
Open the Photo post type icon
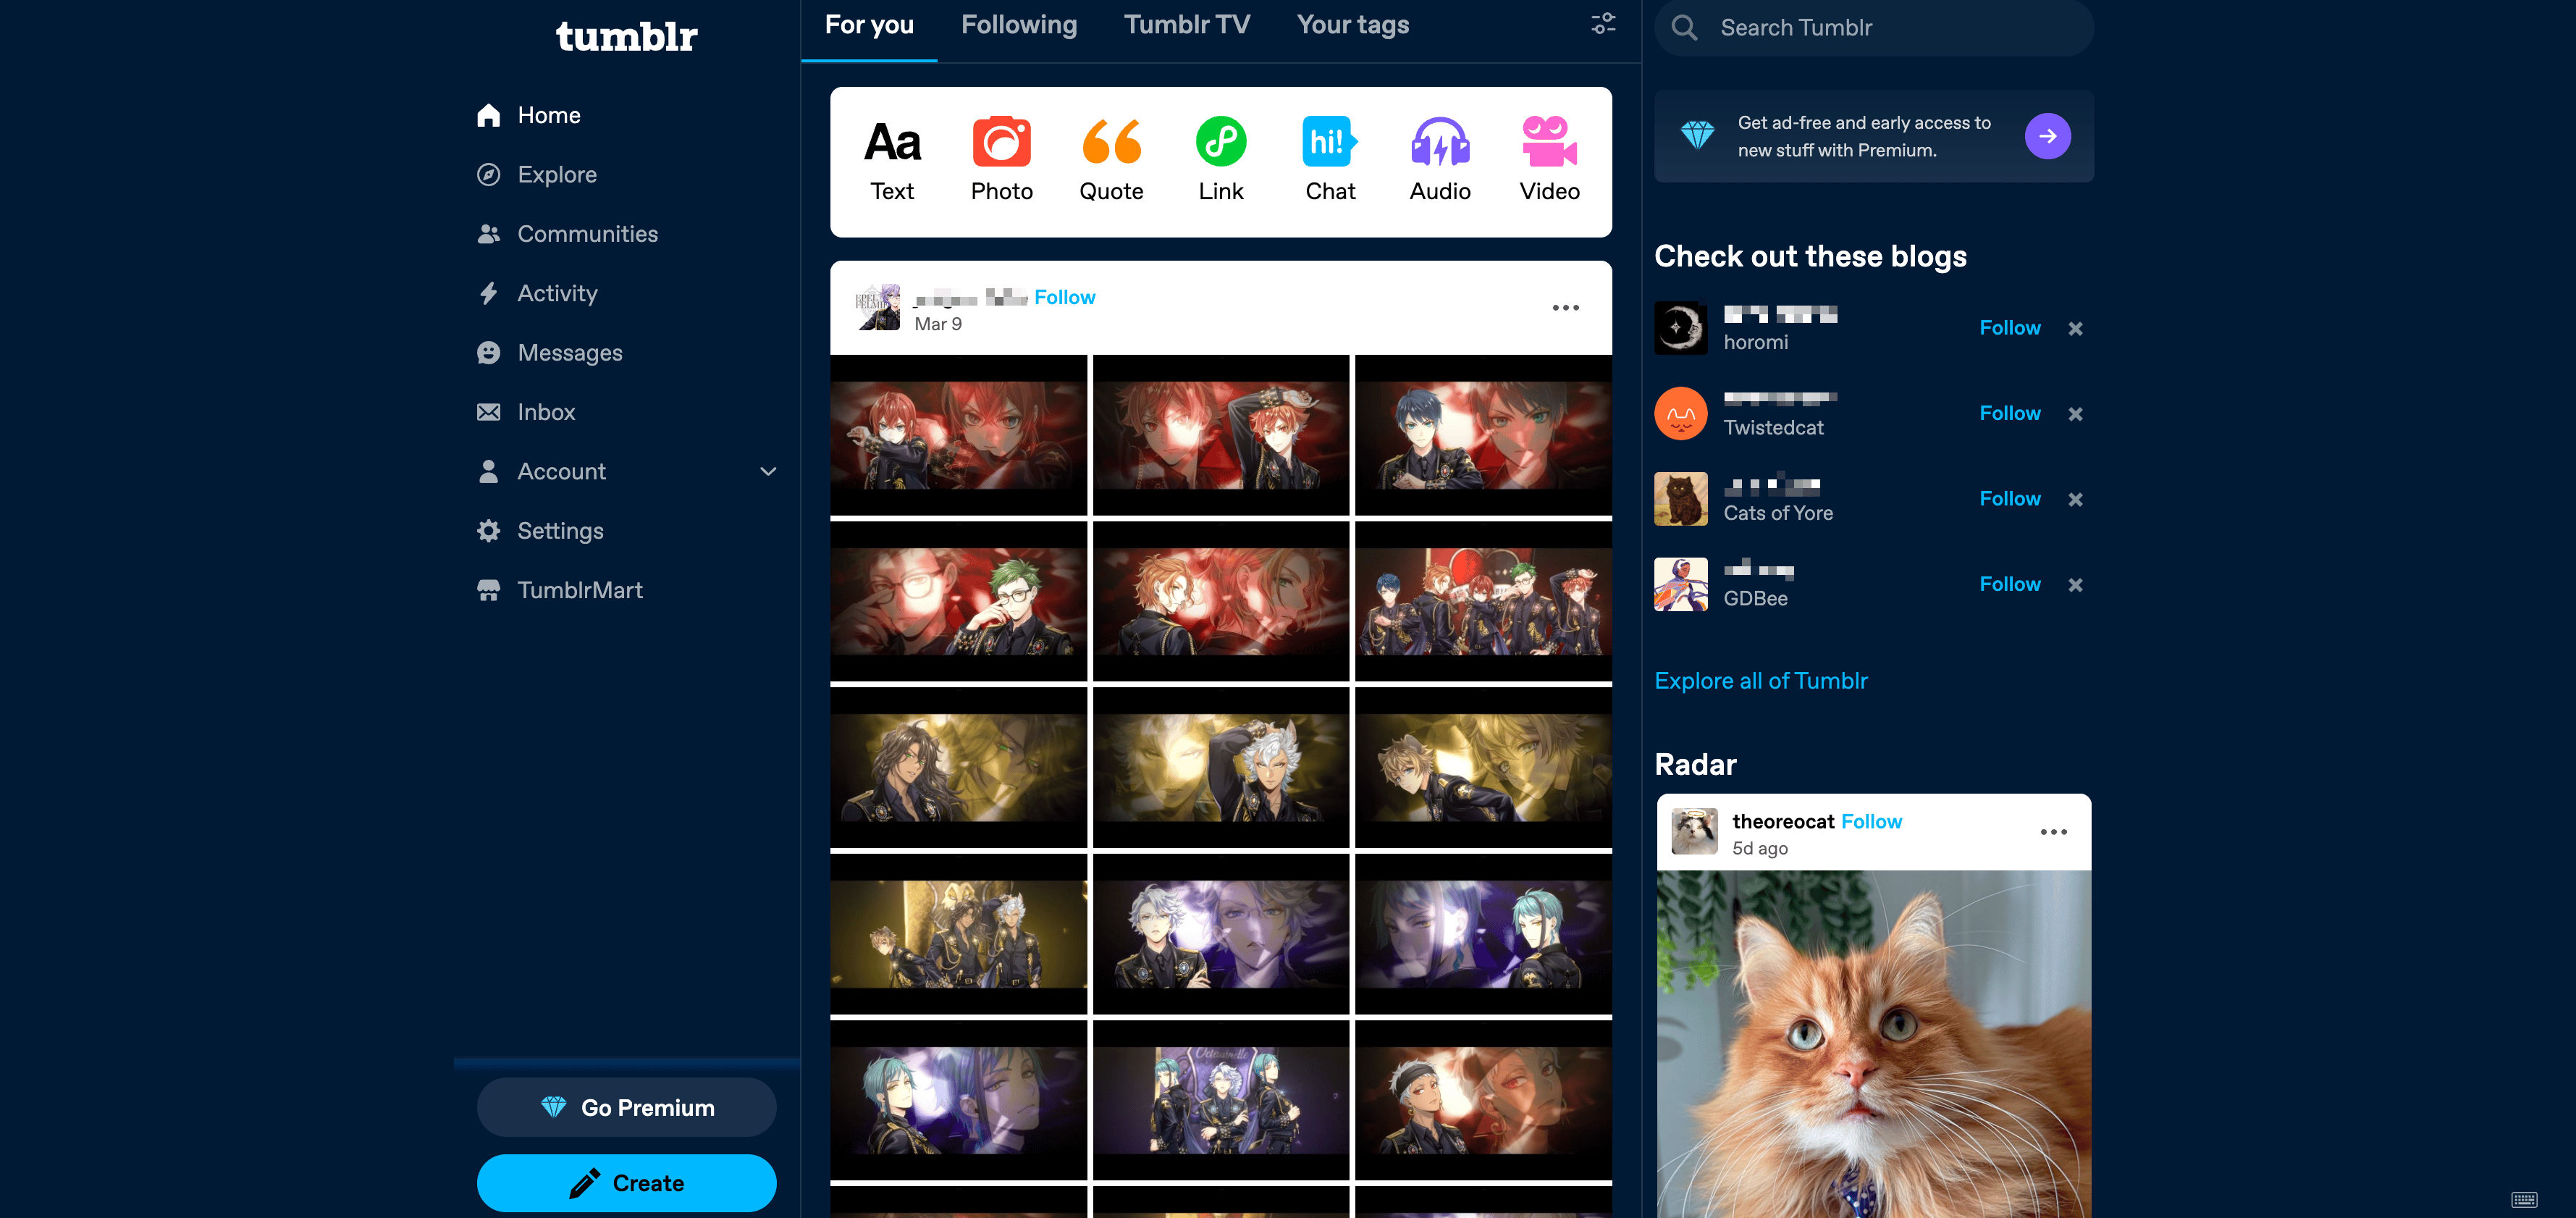pyautogui.click(x=1001, y=142)
